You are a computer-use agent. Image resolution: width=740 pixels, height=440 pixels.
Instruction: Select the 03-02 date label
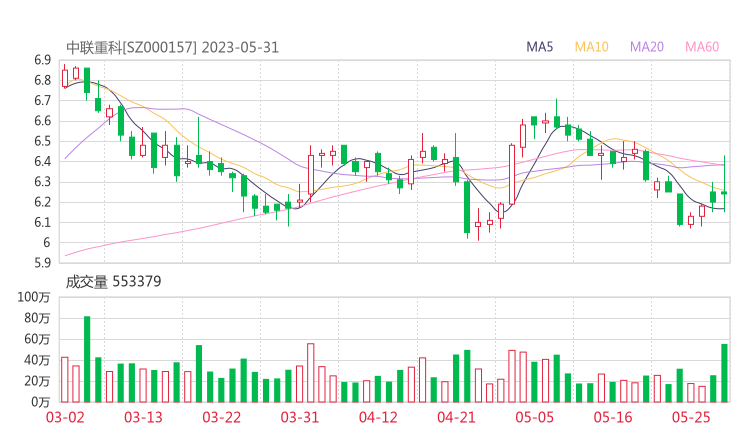point(65,417)
